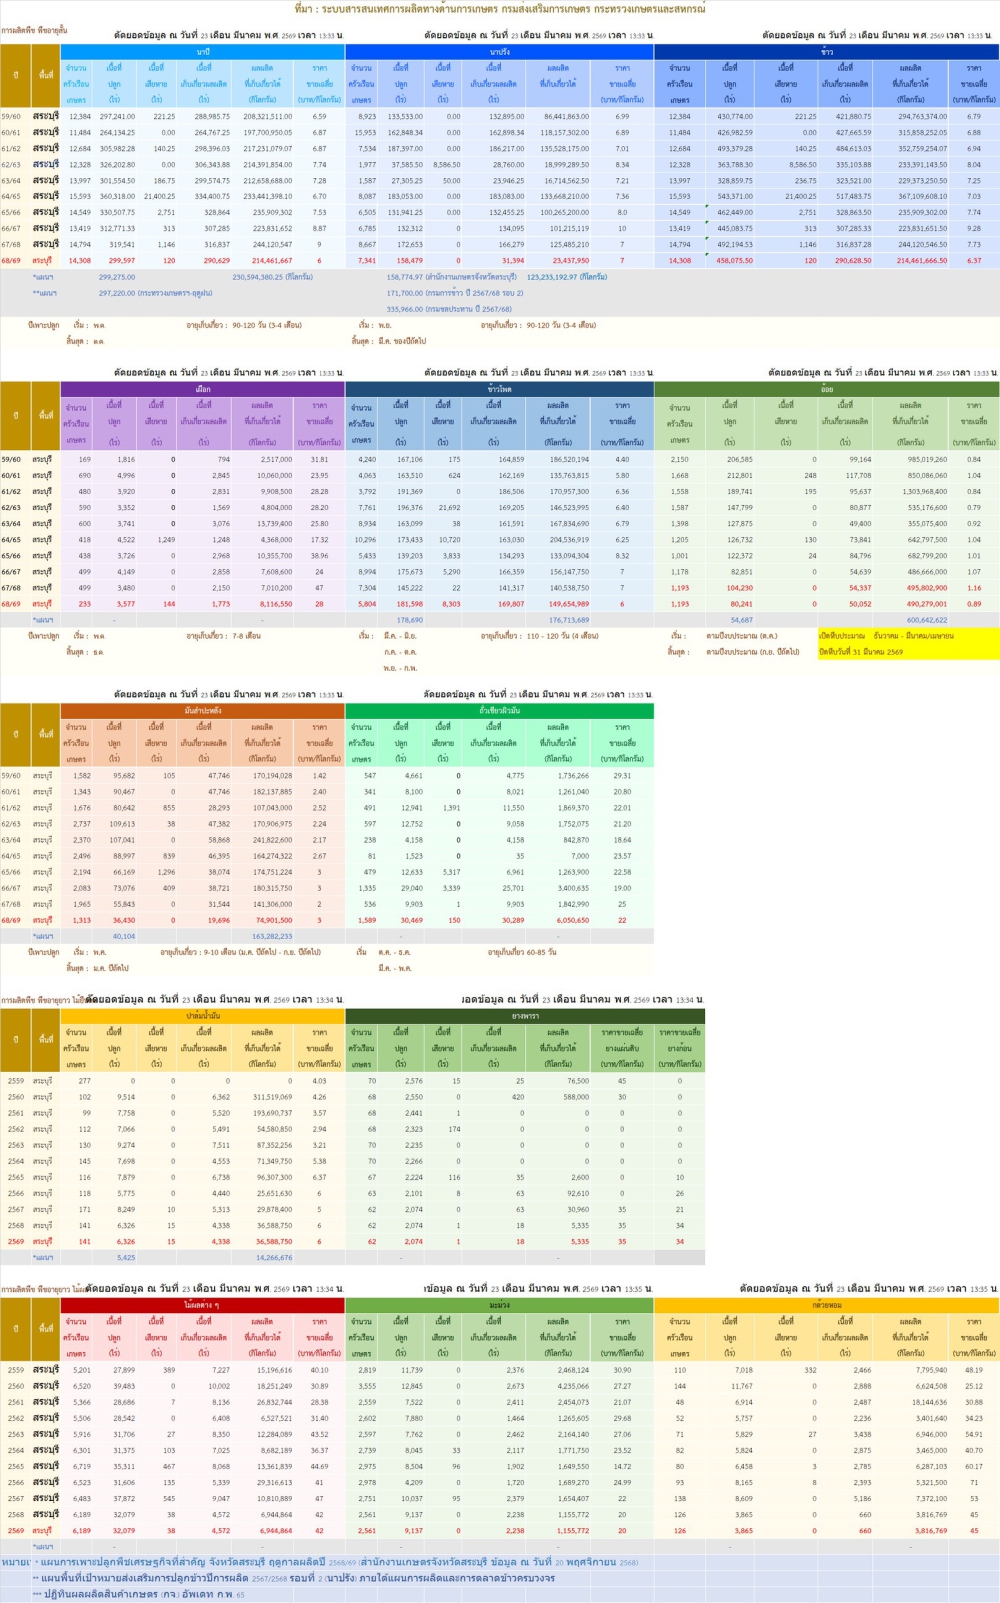Select the มะม่วง section header

[x=500, y=1305]
